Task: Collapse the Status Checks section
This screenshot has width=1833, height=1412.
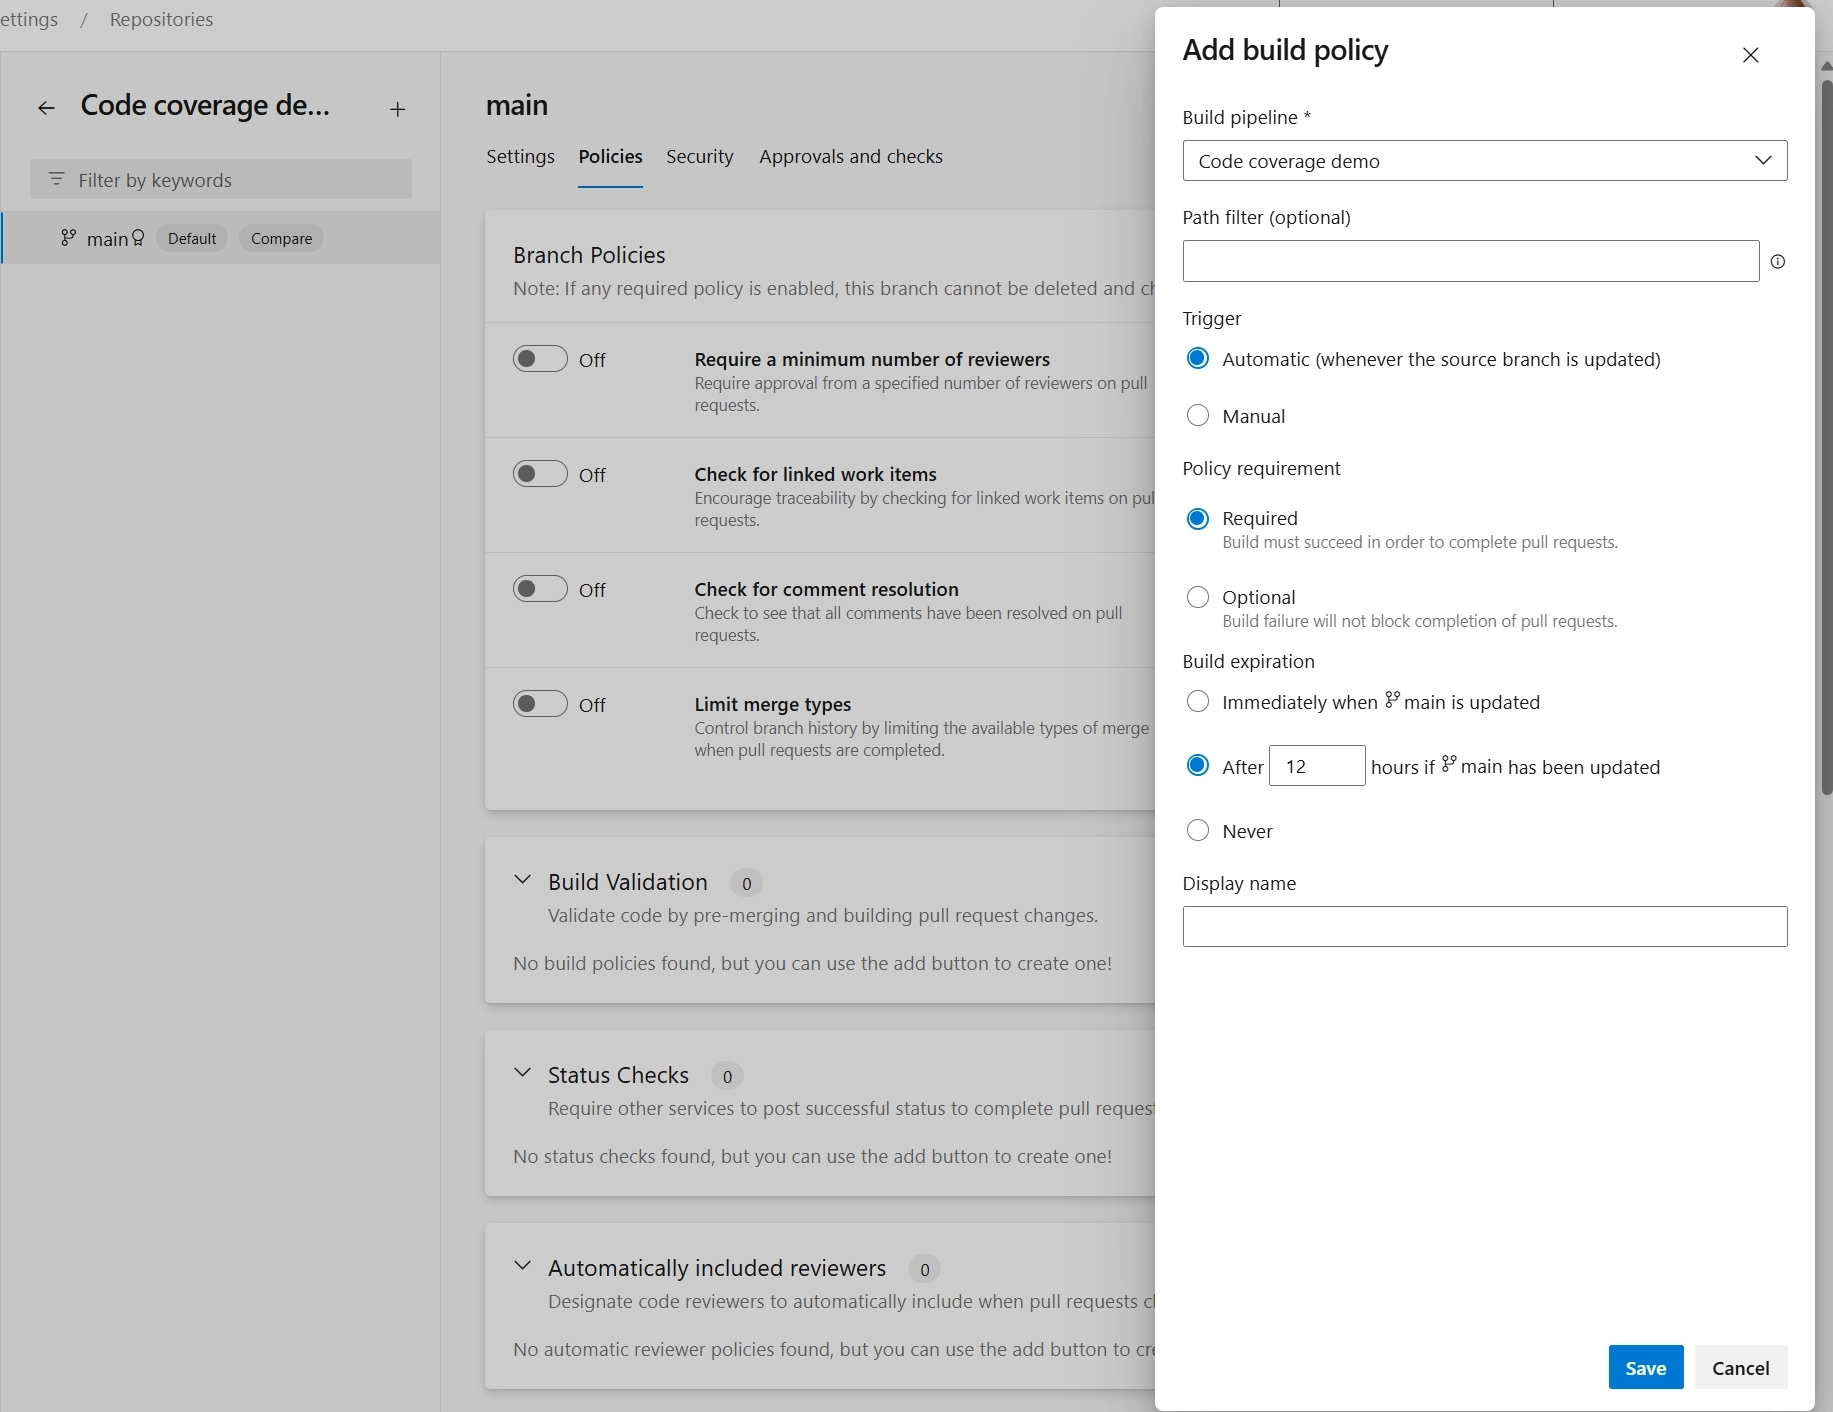Action: (522, 1073)
